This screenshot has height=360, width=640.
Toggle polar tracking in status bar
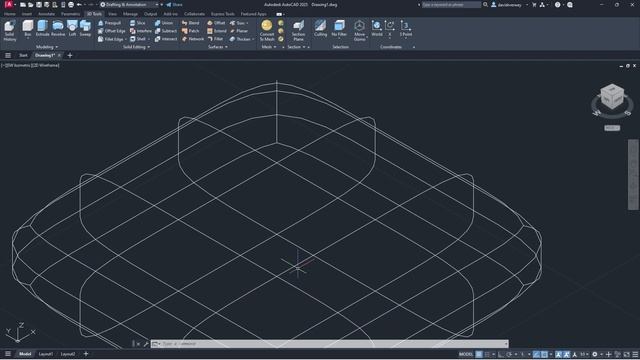(509, 354)
